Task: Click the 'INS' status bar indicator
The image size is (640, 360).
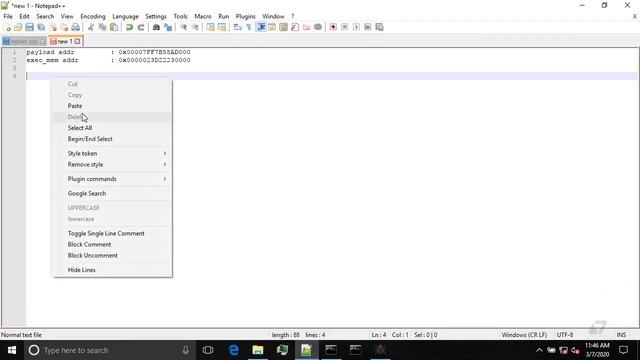Action: point(621,335)
